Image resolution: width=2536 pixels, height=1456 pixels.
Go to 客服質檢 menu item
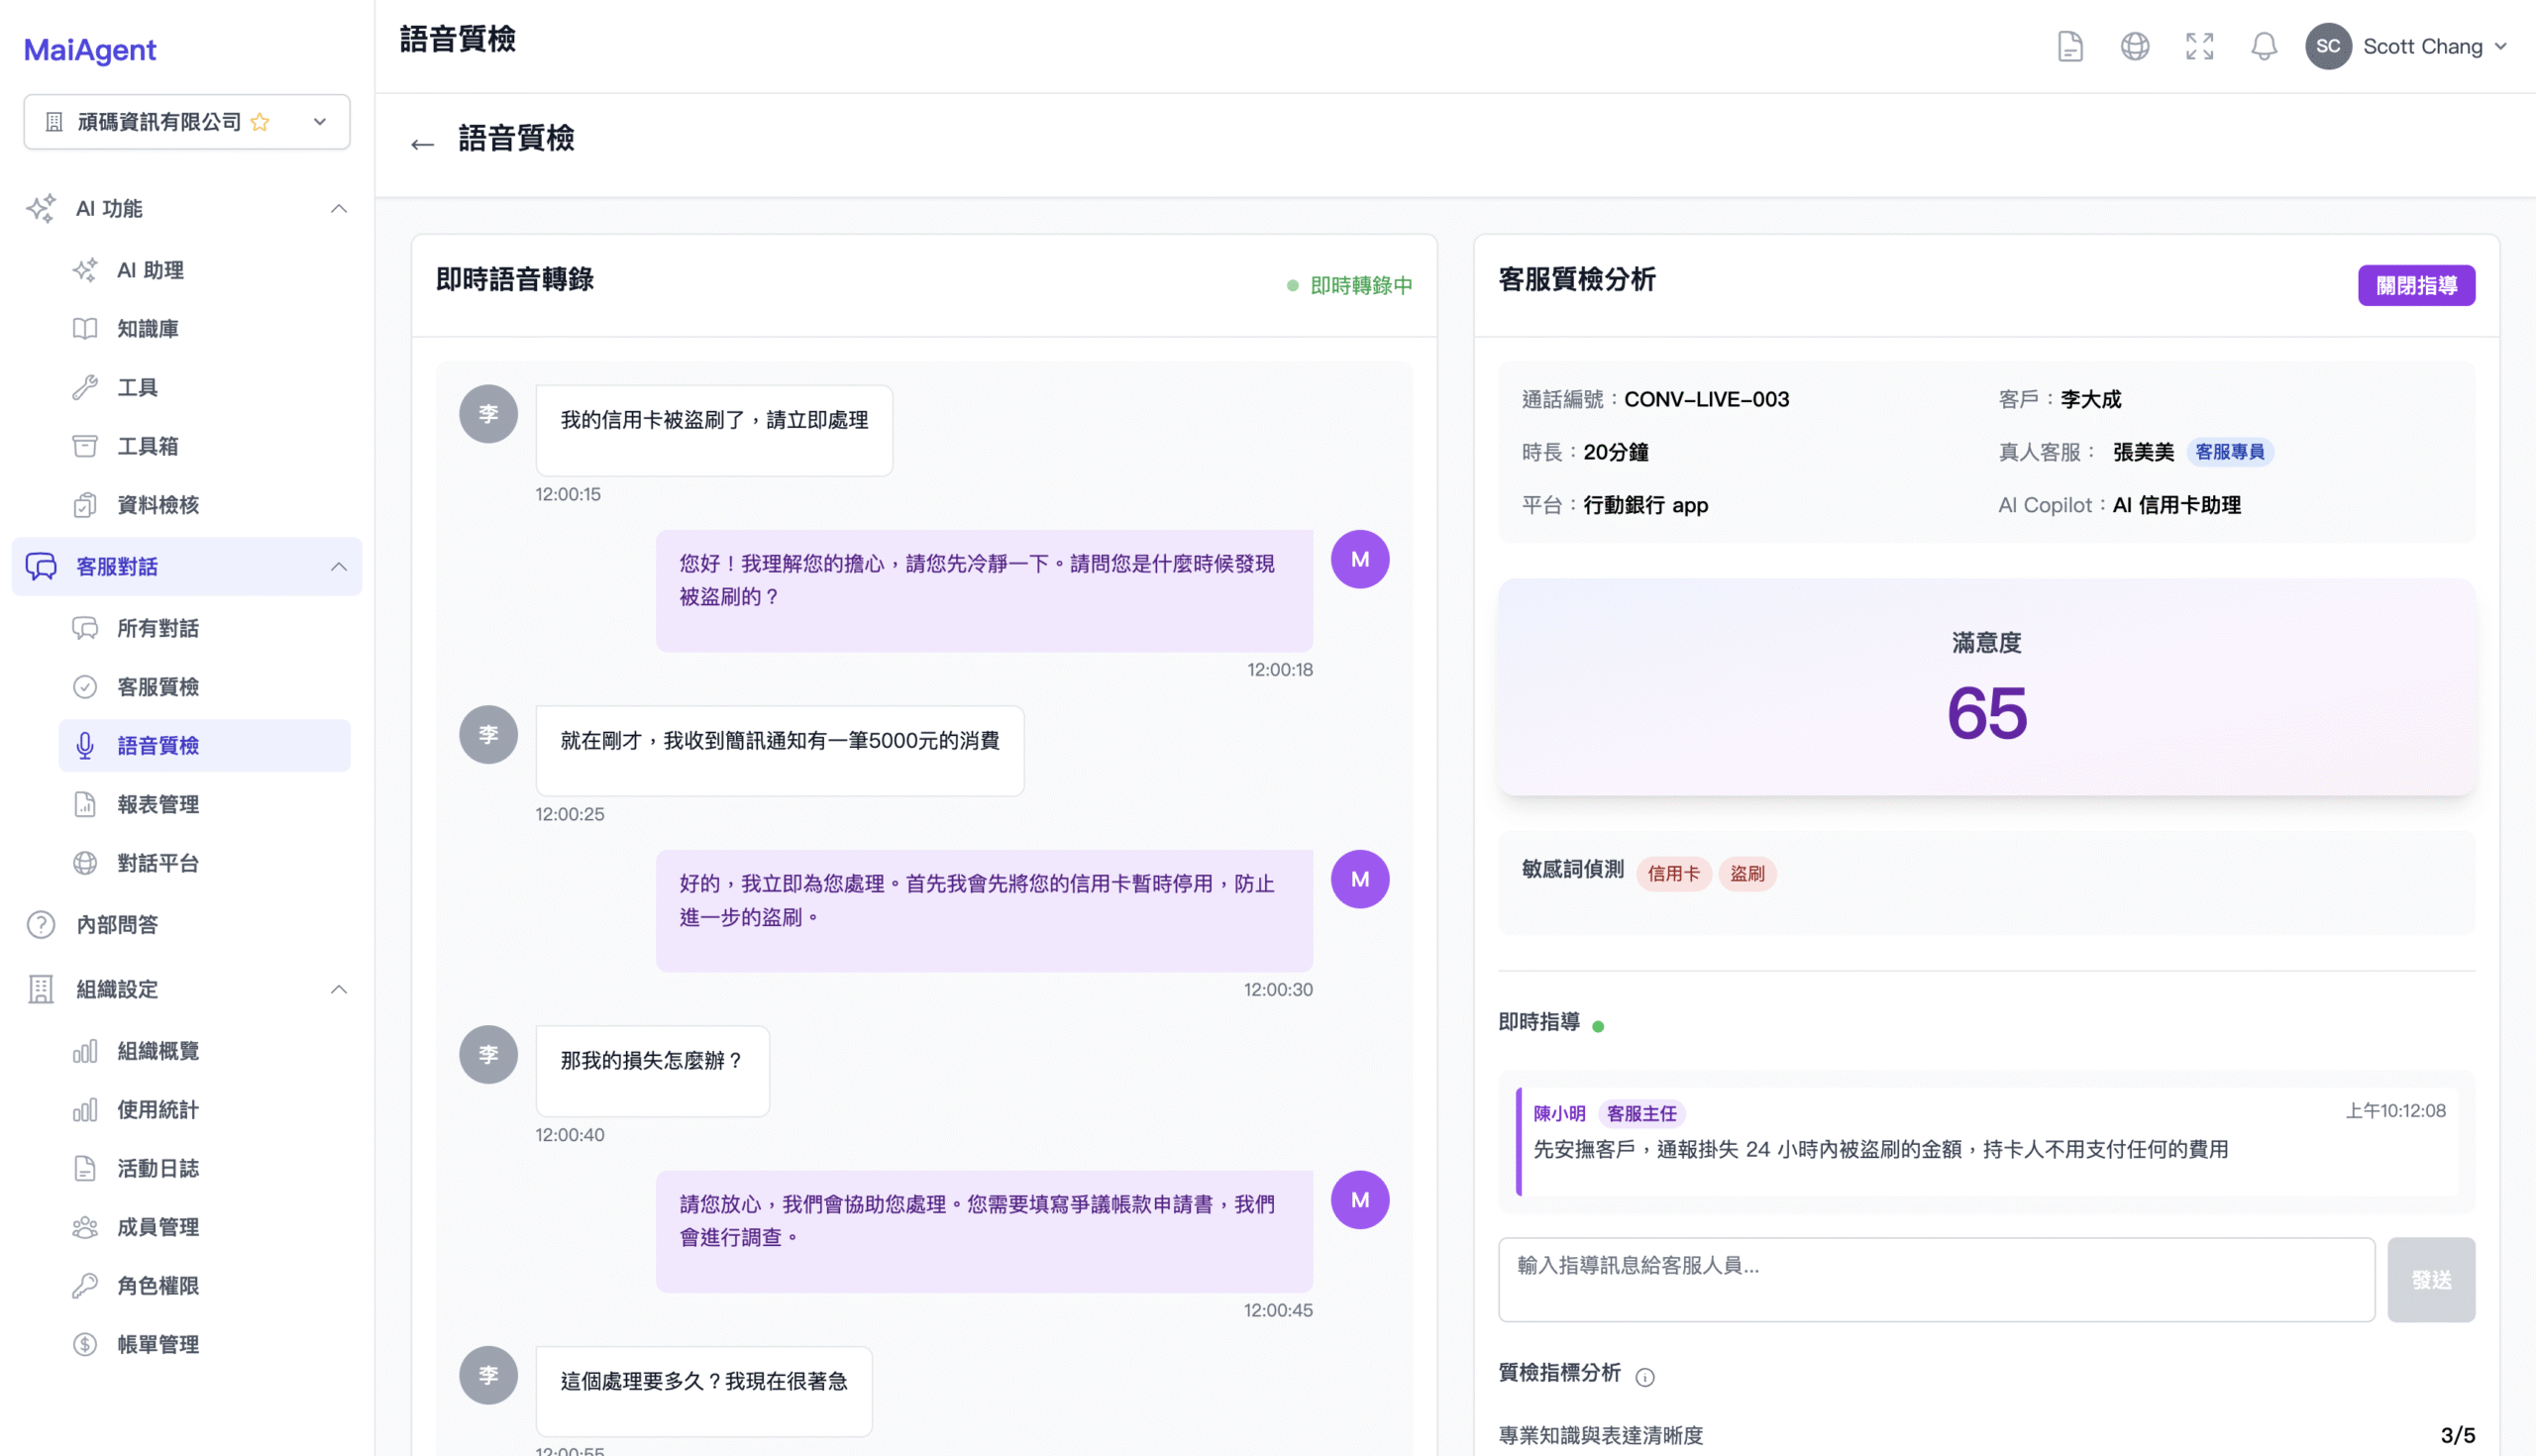pos(158,687)
